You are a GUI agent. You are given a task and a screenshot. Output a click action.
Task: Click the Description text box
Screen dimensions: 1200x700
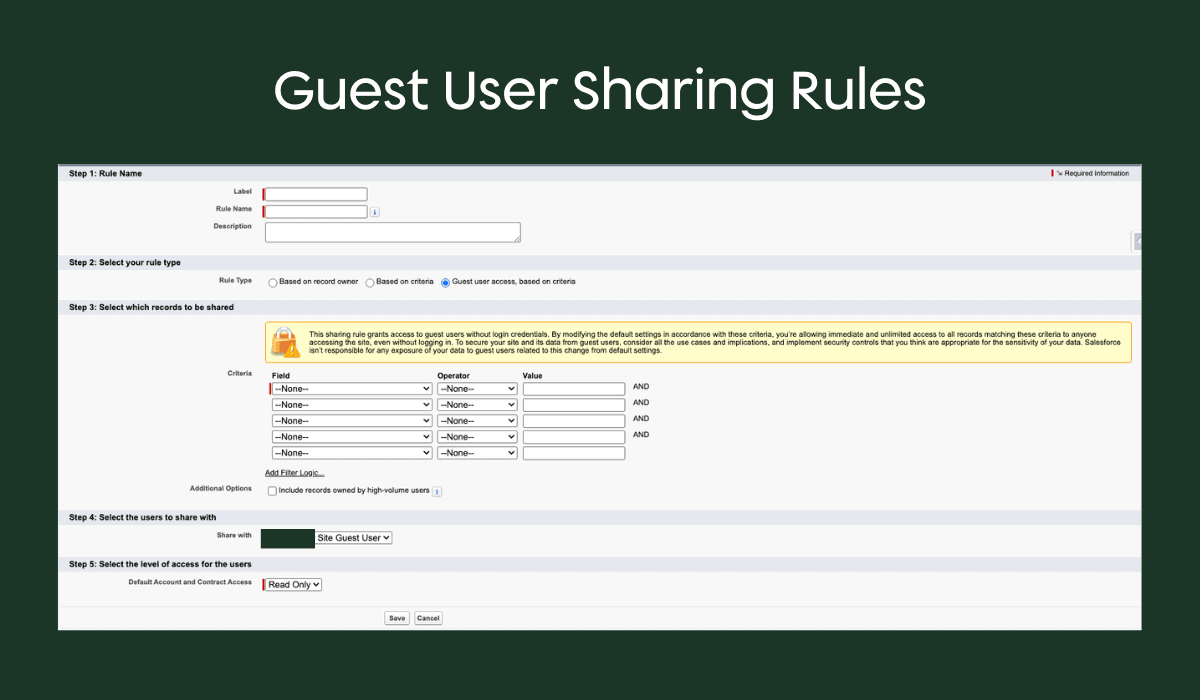click(x=392, y=231)
